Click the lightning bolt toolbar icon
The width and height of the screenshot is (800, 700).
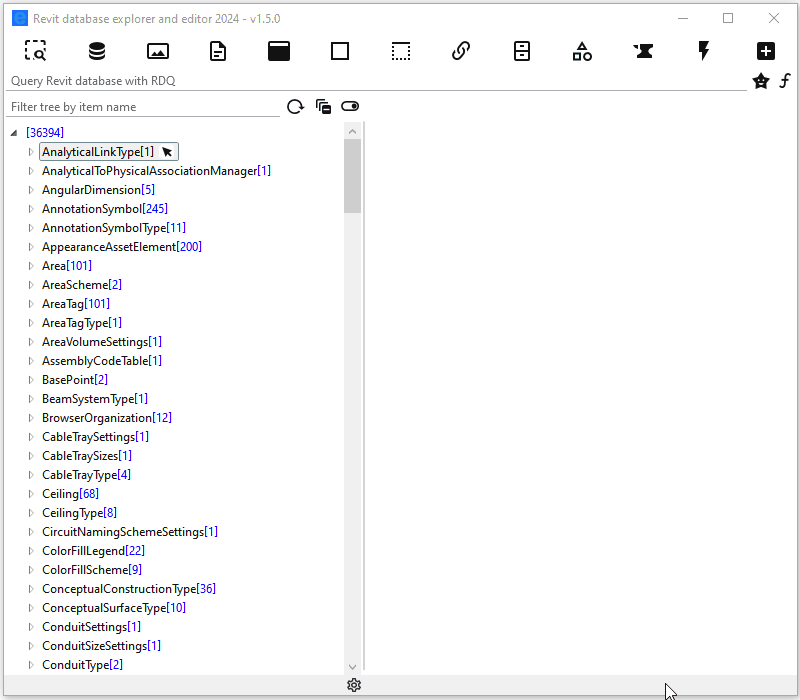point(704,51)
